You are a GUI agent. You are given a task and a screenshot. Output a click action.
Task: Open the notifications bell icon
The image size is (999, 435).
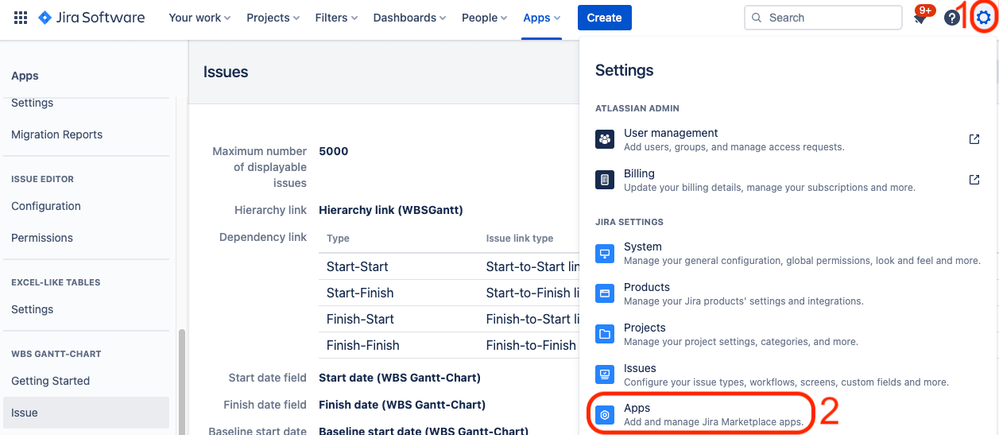click(920, 19)
